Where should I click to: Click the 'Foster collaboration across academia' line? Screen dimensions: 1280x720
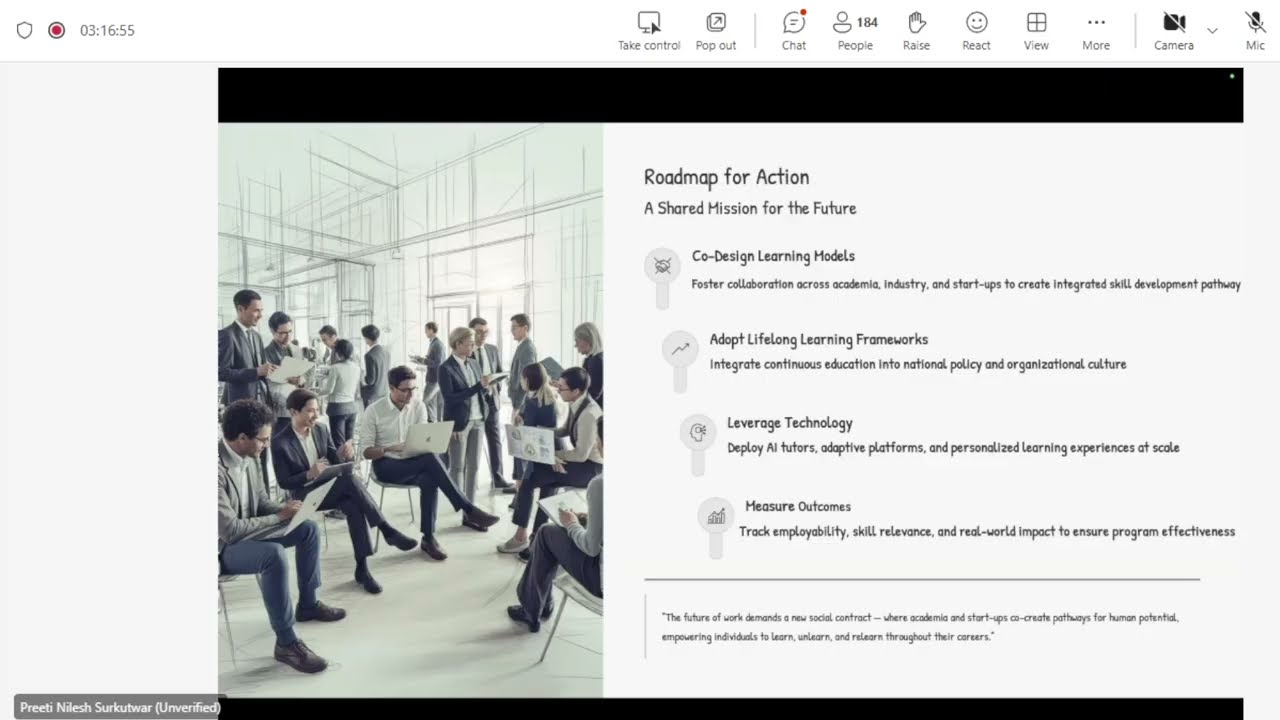tap(966, 284)
